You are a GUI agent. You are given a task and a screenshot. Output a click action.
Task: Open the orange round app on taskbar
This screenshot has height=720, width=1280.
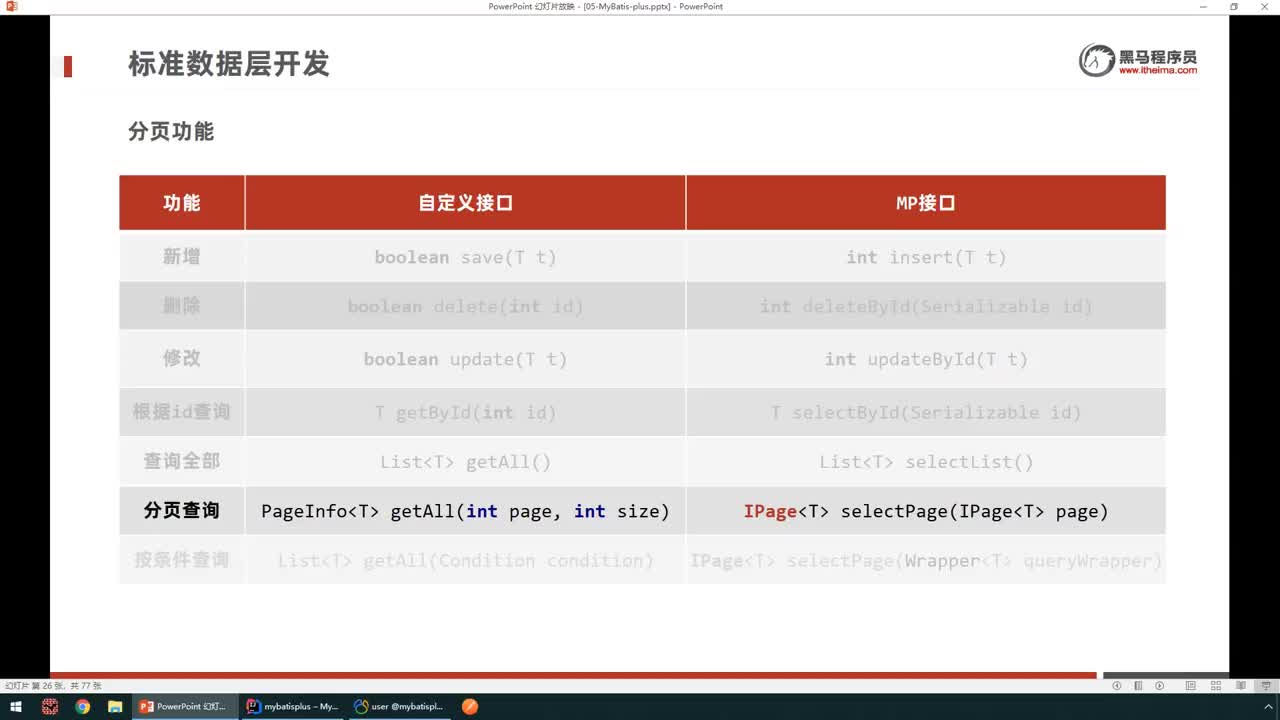pyautogui.click(x=470, y=707)
